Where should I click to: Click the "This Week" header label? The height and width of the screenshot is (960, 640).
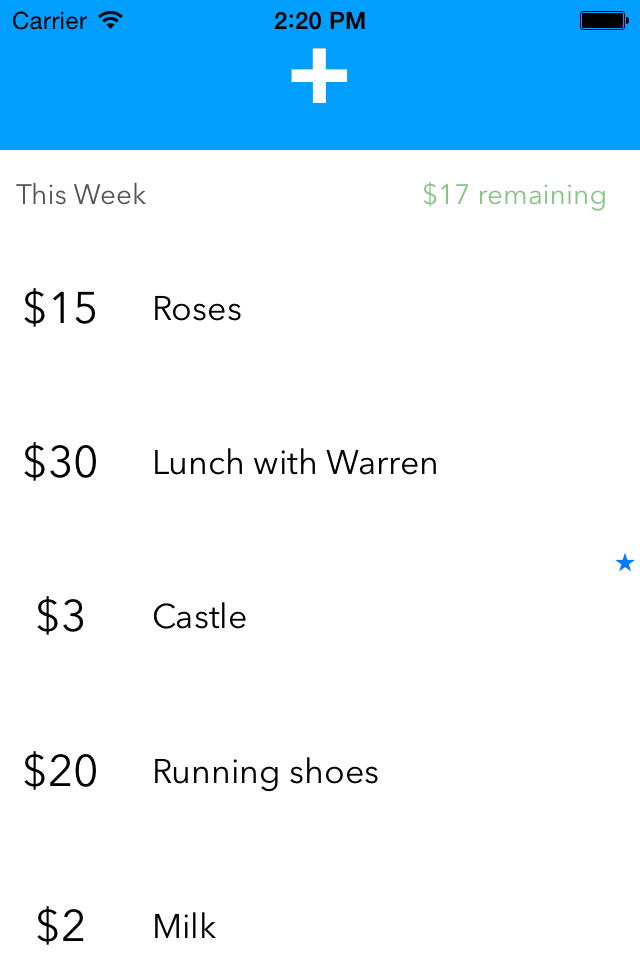tap(81, 194)
